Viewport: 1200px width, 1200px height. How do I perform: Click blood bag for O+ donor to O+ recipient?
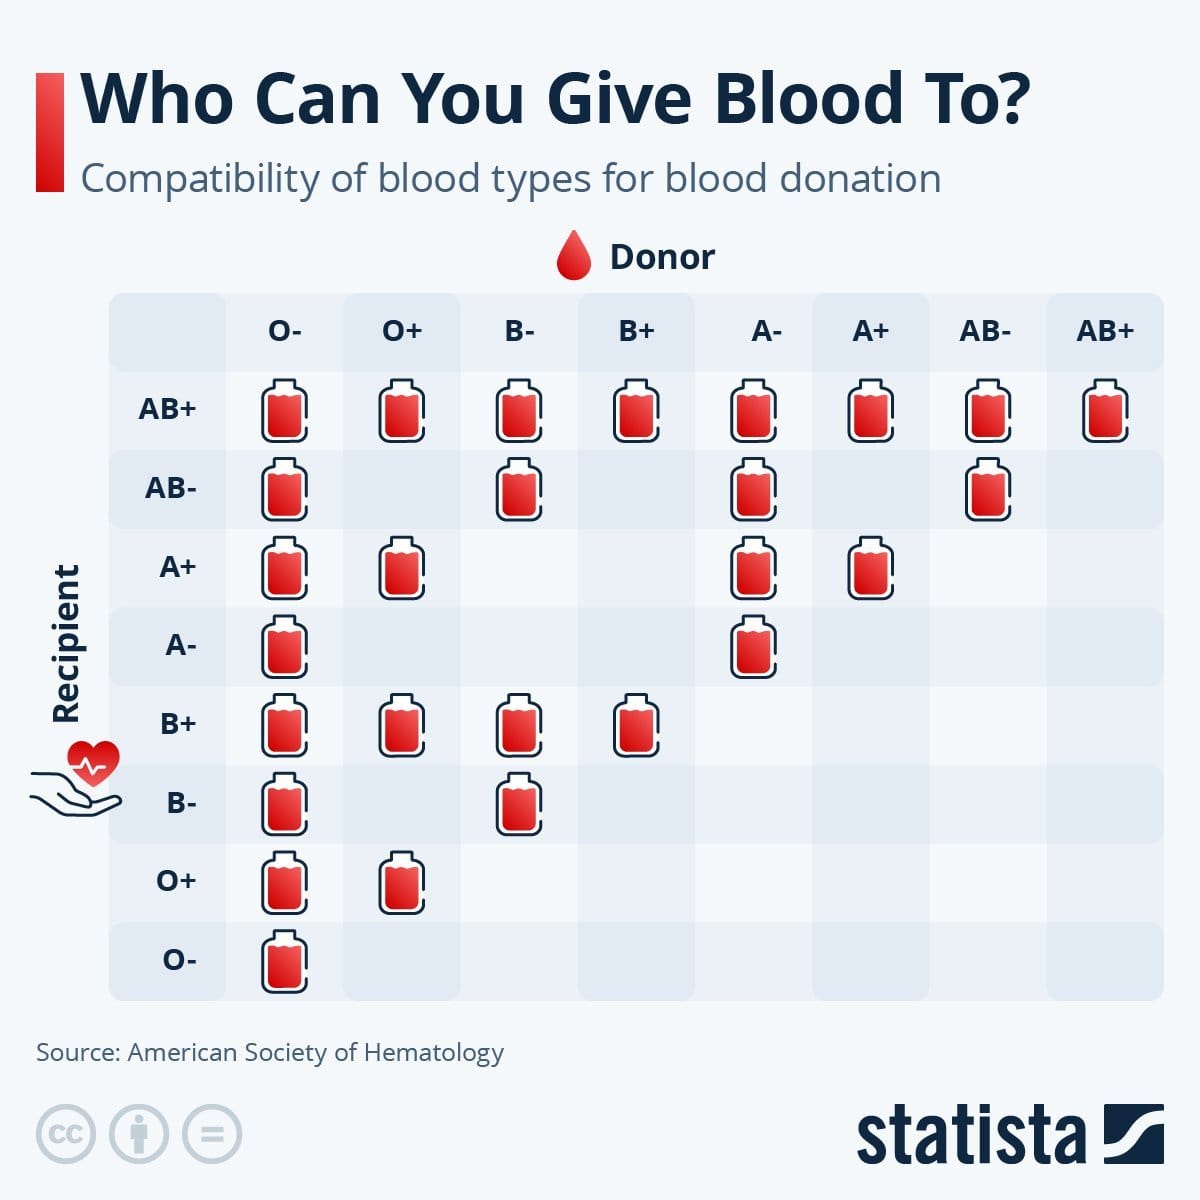(x=402, y=882)
